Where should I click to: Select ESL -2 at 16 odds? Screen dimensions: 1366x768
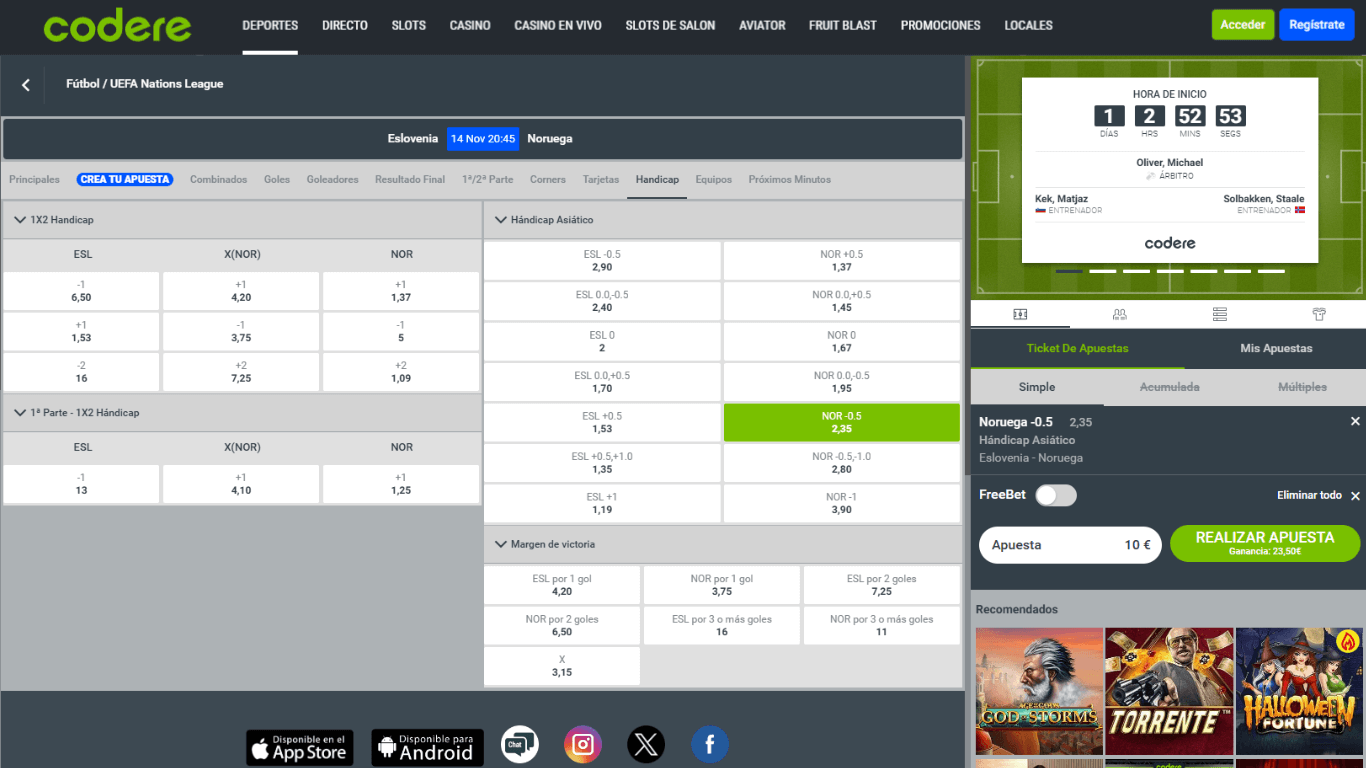tap(81, 372)
